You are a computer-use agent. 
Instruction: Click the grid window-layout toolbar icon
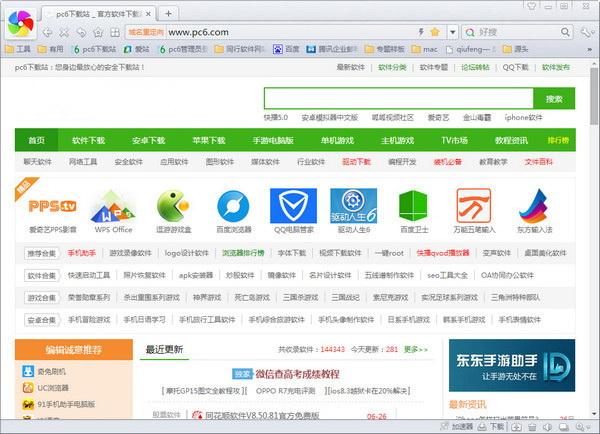(x=115, y=33)
